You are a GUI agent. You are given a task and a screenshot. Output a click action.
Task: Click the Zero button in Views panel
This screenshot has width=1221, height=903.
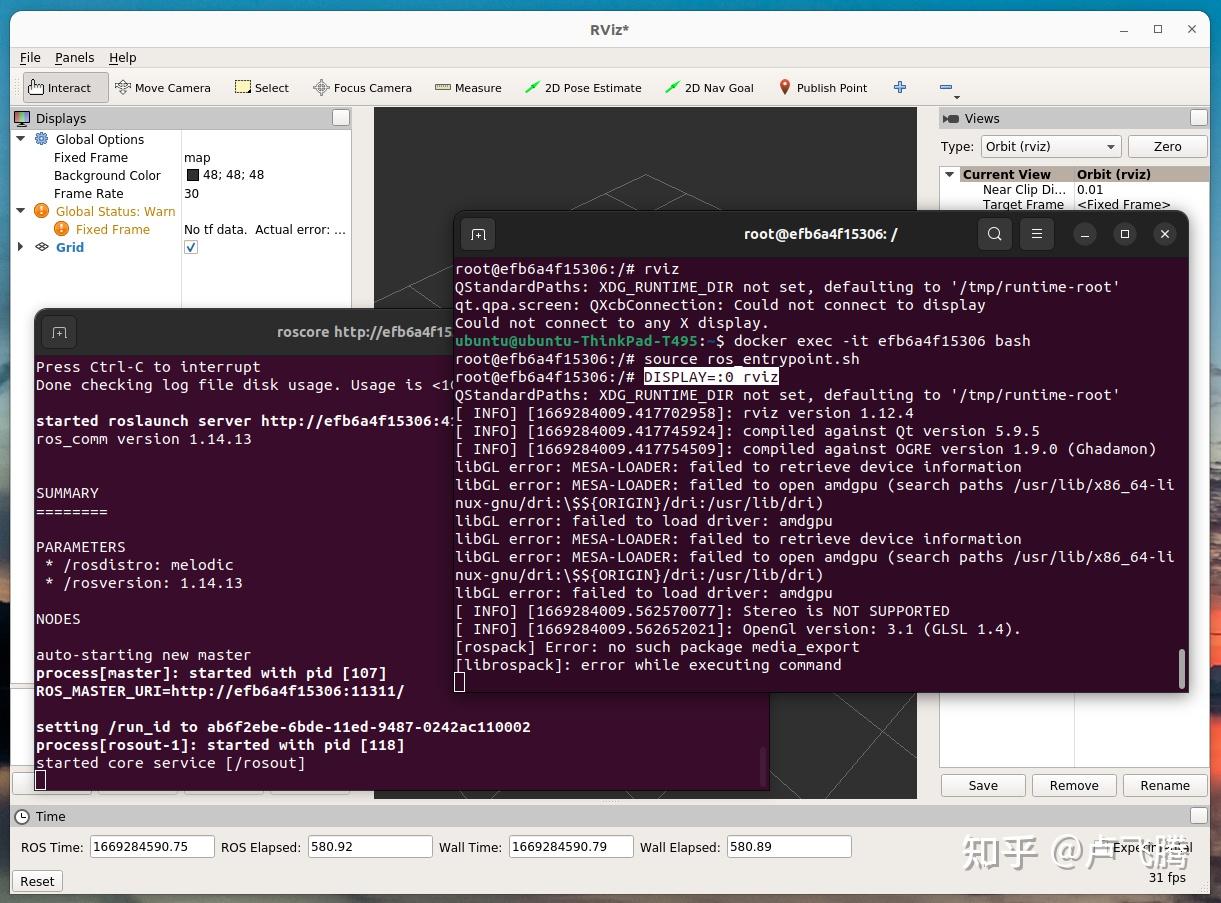coord(1167,146)
